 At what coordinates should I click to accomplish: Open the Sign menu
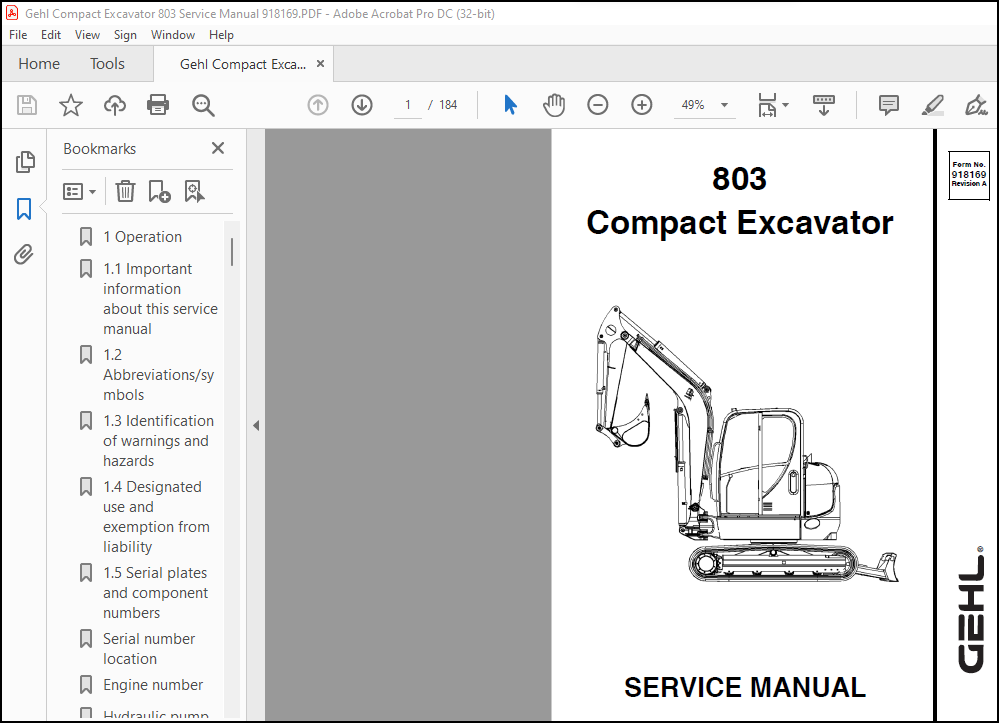[x=125, y=35]
